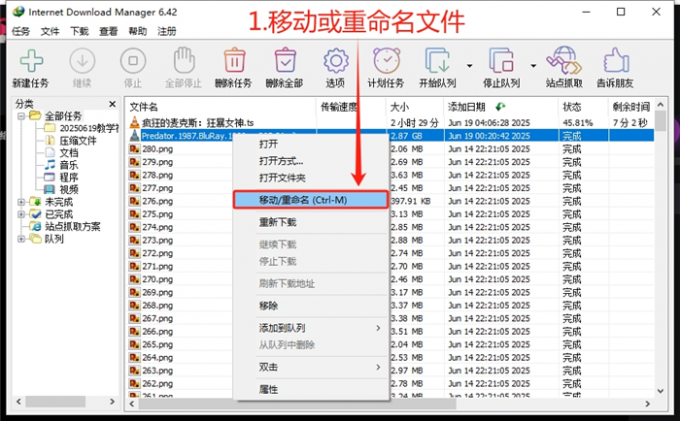Choose 打开方式... in the context menu

click(x=311, y=161)
